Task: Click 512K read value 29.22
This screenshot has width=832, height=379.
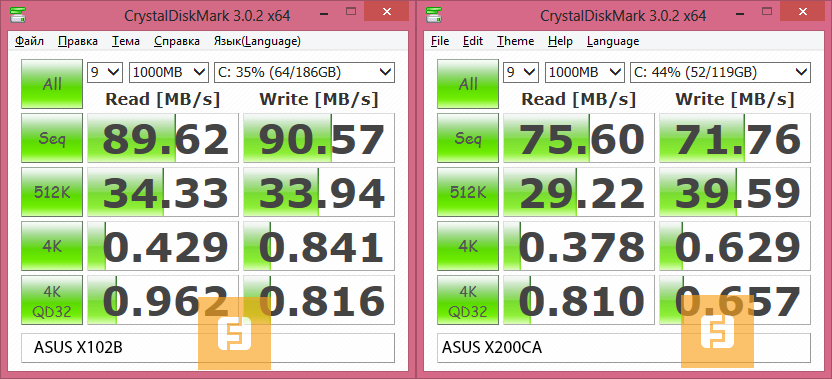Action: tap(579, 192)
